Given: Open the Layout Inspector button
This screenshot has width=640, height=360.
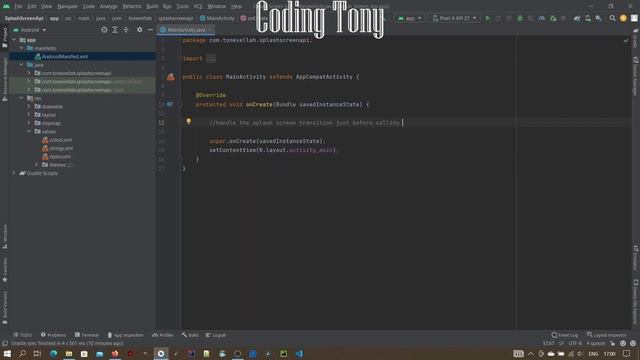Looking at the screenshot, I should [606, 335].
